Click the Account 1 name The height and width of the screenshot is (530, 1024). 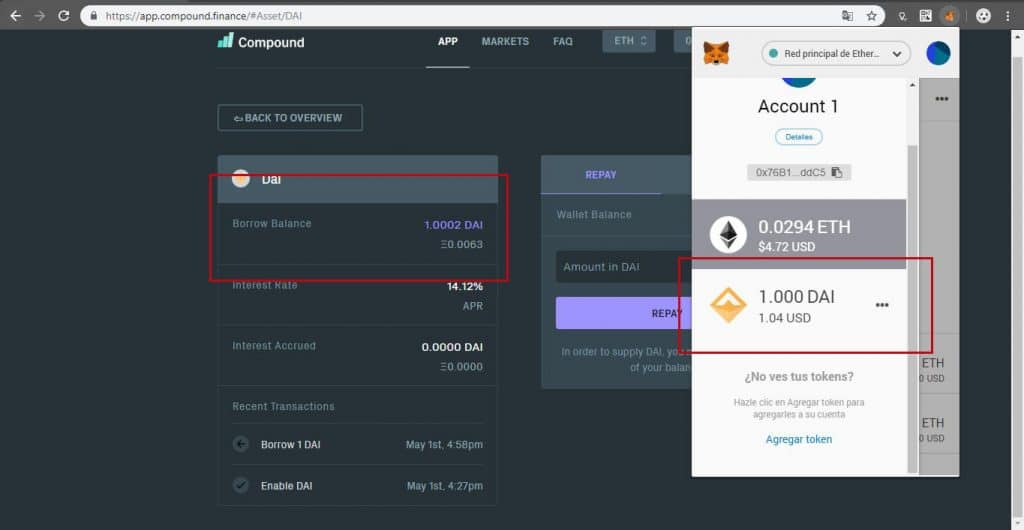click(x=798, y=106)
